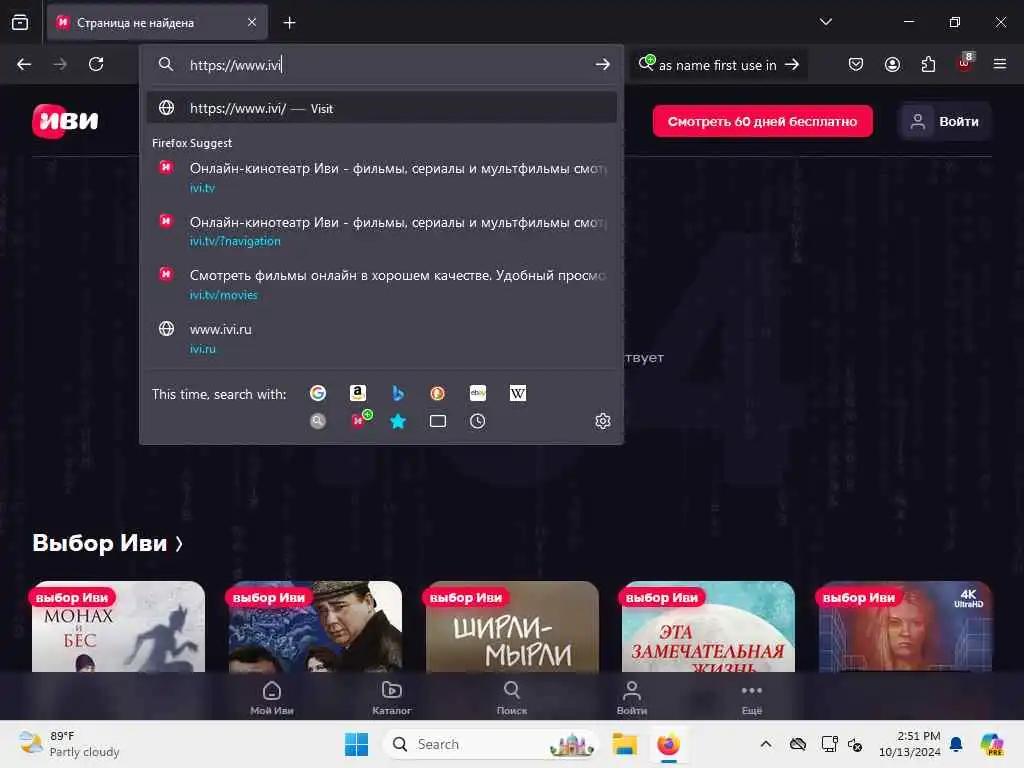
Task: Open the weather widget showing 89°F
Action: coord(69,744)
